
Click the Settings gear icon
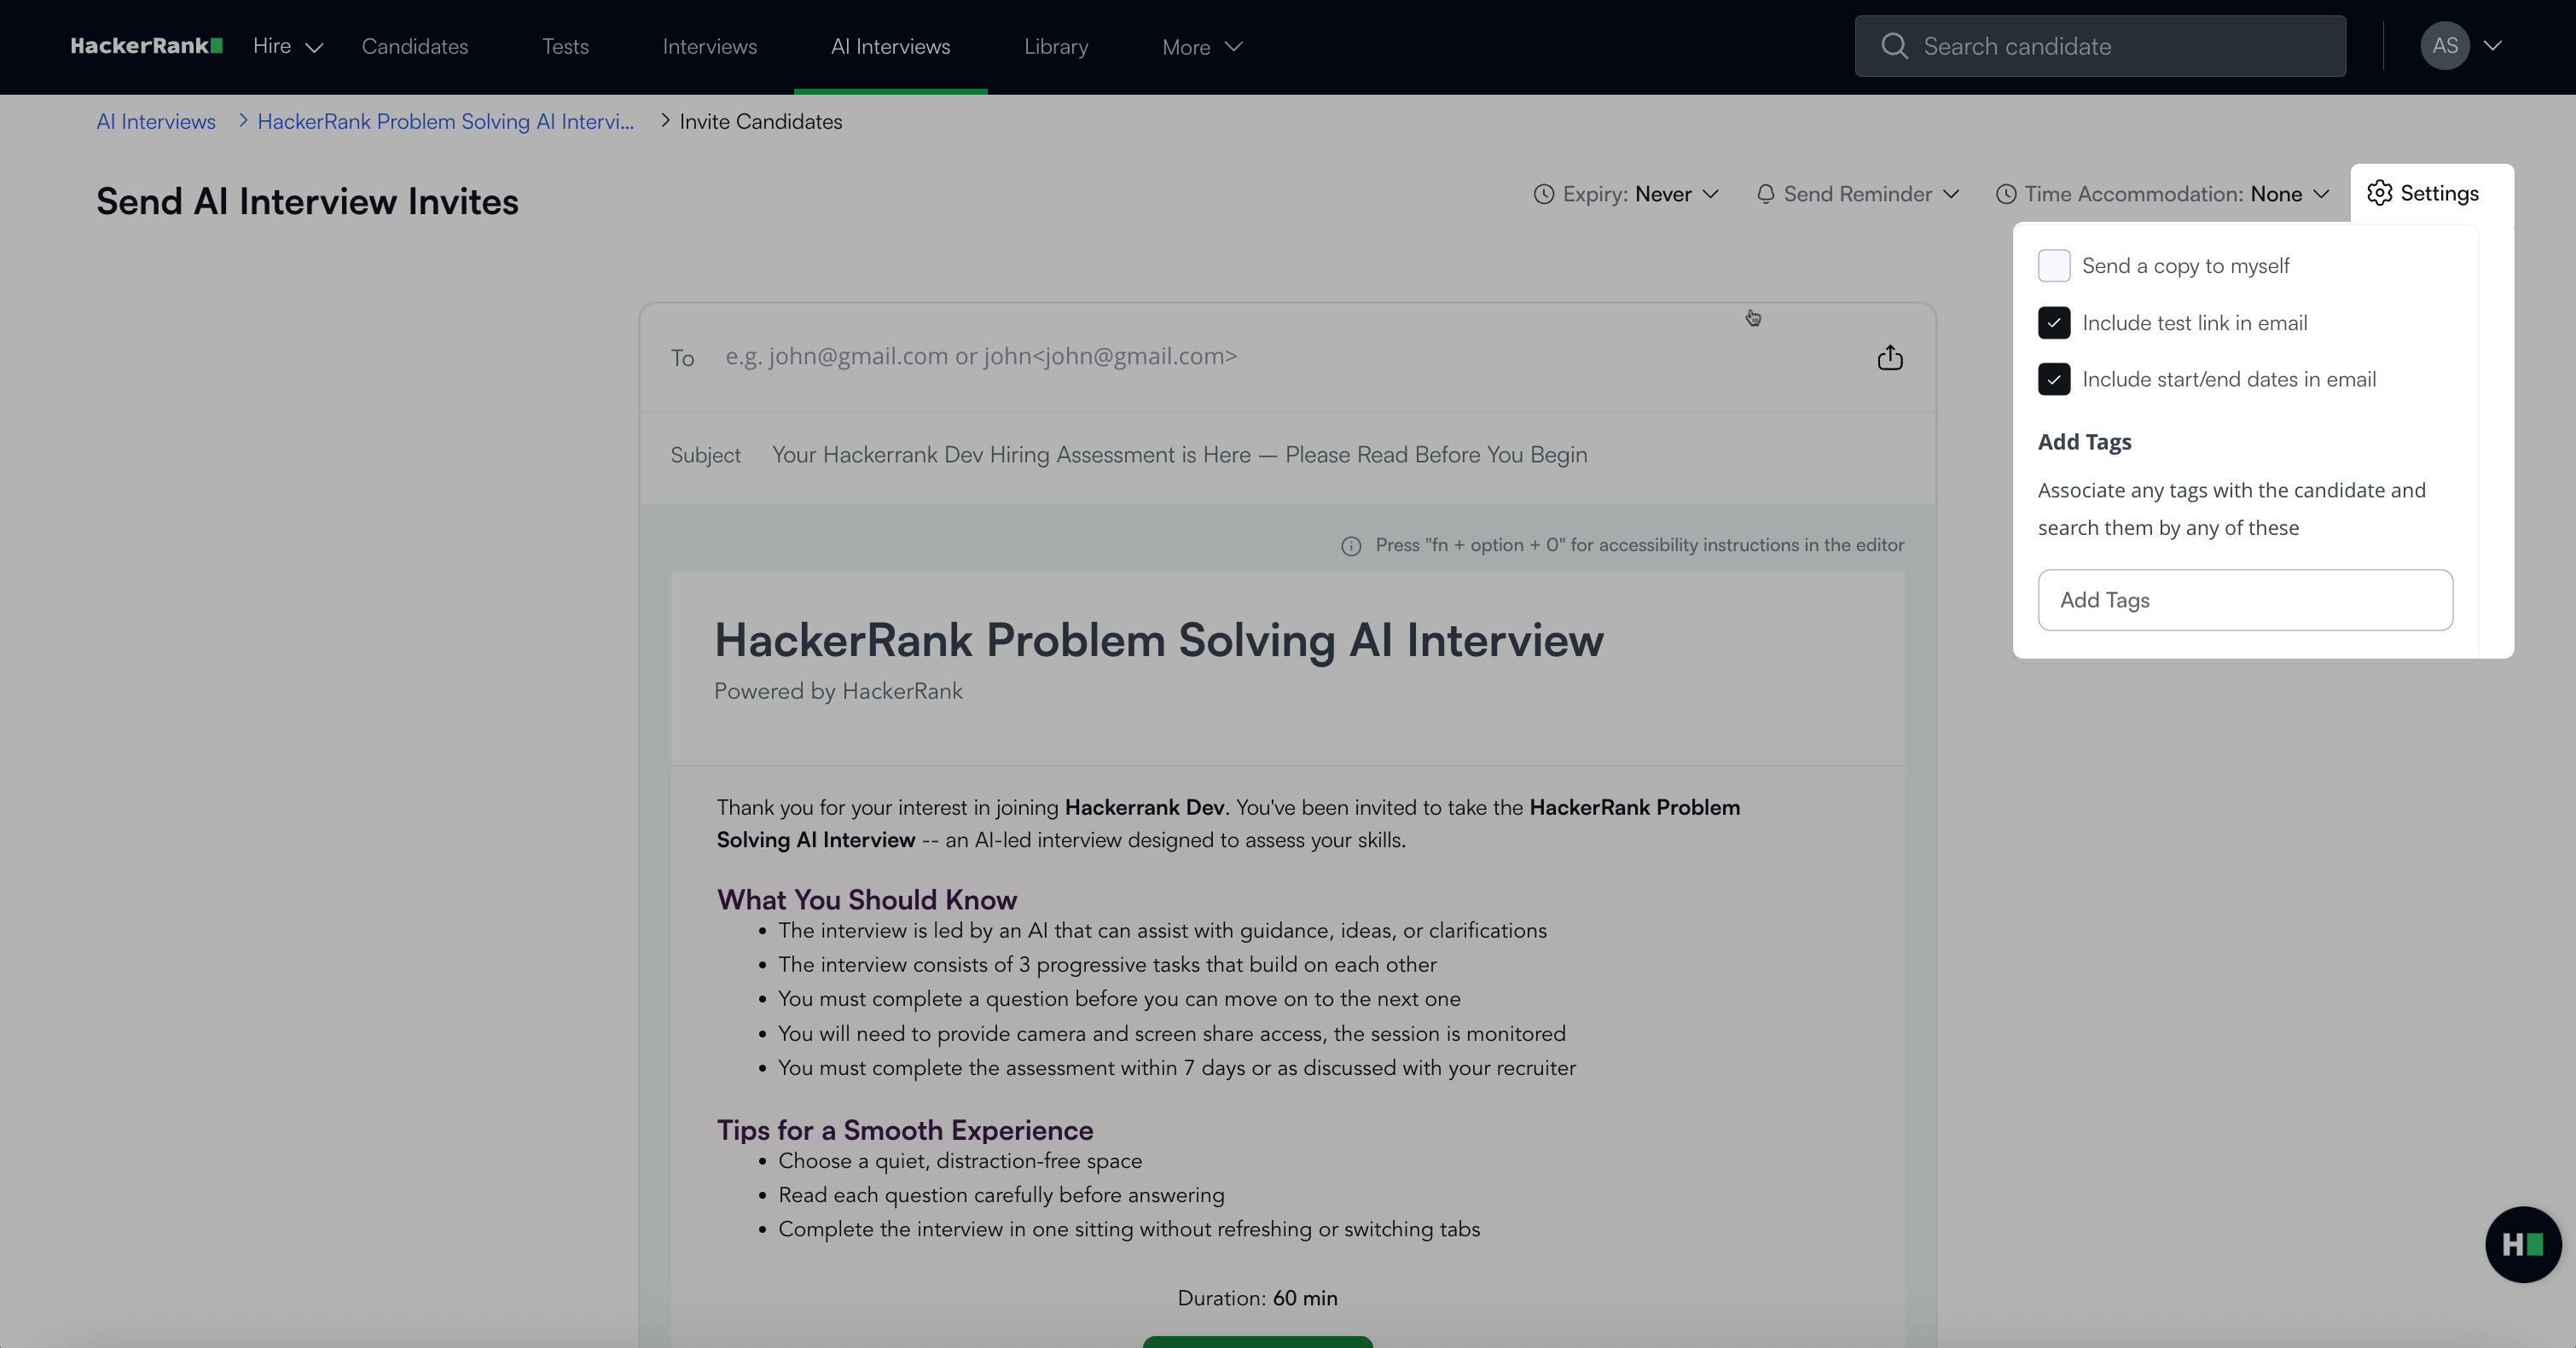click(x=2380, y=193)
